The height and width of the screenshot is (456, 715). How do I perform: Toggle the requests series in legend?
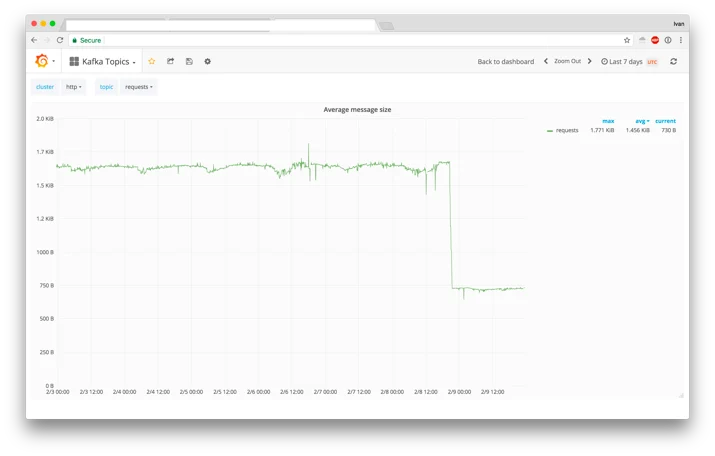pyautogui.click(x=567, y=130)
